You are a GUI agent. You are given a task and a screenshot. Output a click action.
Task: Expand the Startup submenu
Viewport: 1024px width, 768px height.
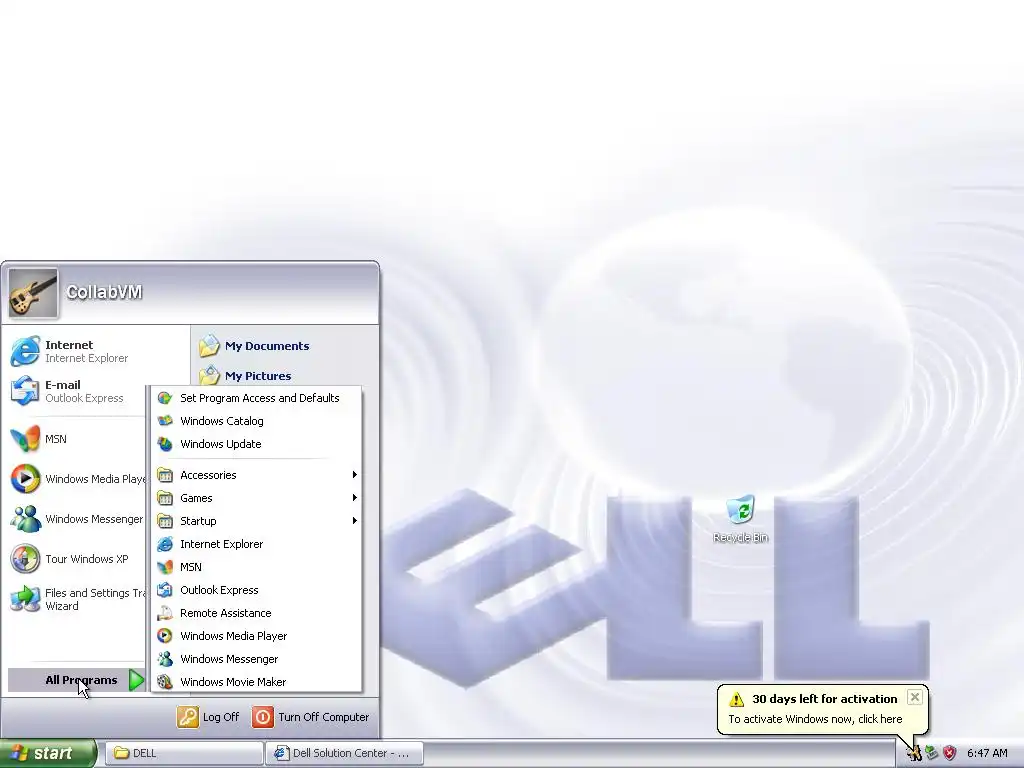(x=257, y=520)
